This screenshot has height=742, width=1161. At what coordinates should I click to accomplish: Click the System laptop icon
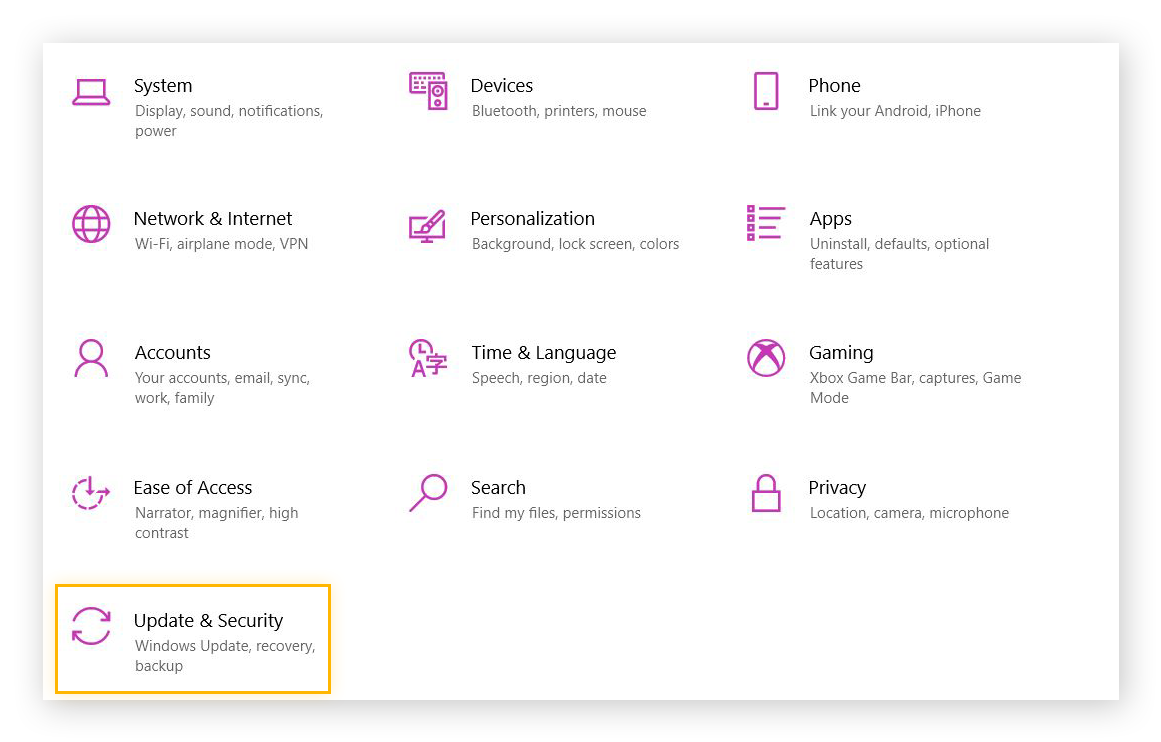click(x=91, y=92)
